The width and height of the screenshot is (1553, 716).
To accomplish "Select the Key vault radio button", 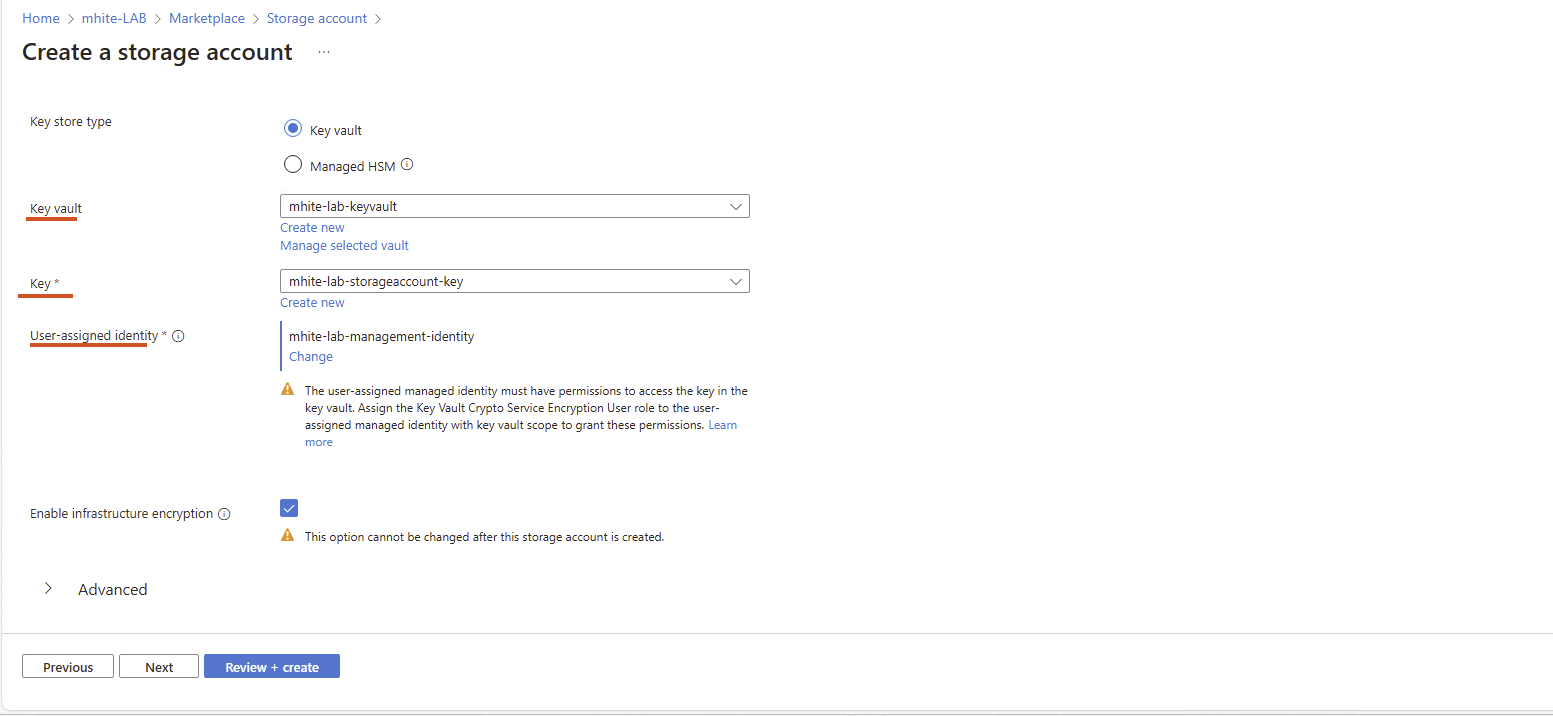I will [293, 129].
